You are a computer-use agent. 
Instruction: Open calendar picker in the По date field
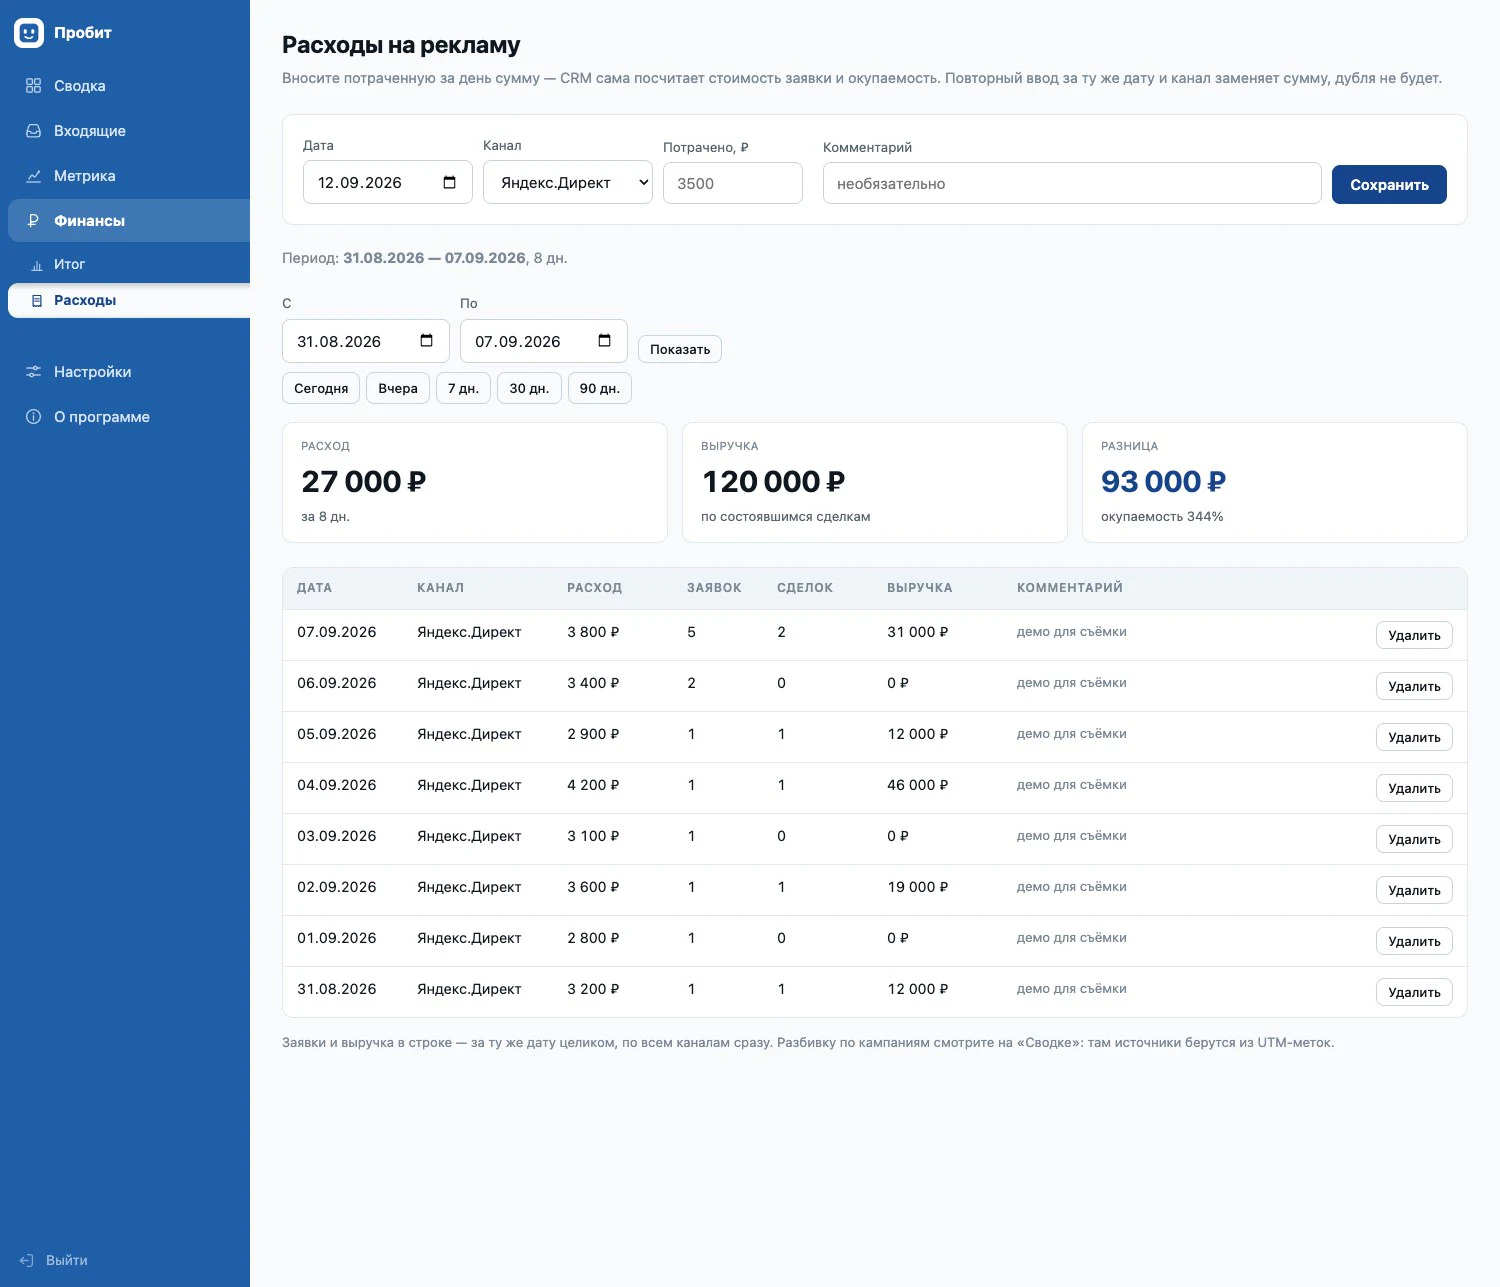[604, 341]
